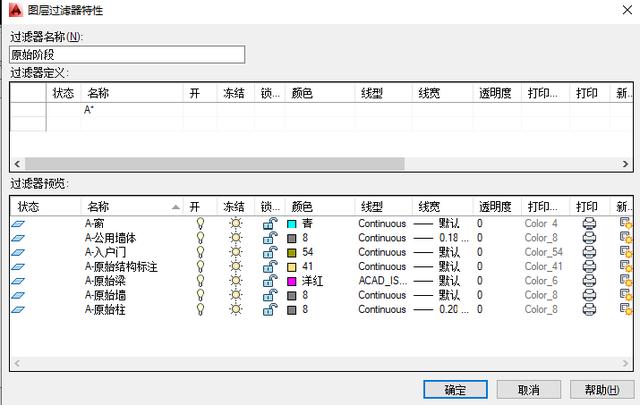Toggle the freeze sun icon for A-原始柱

(x=236, y=309)
